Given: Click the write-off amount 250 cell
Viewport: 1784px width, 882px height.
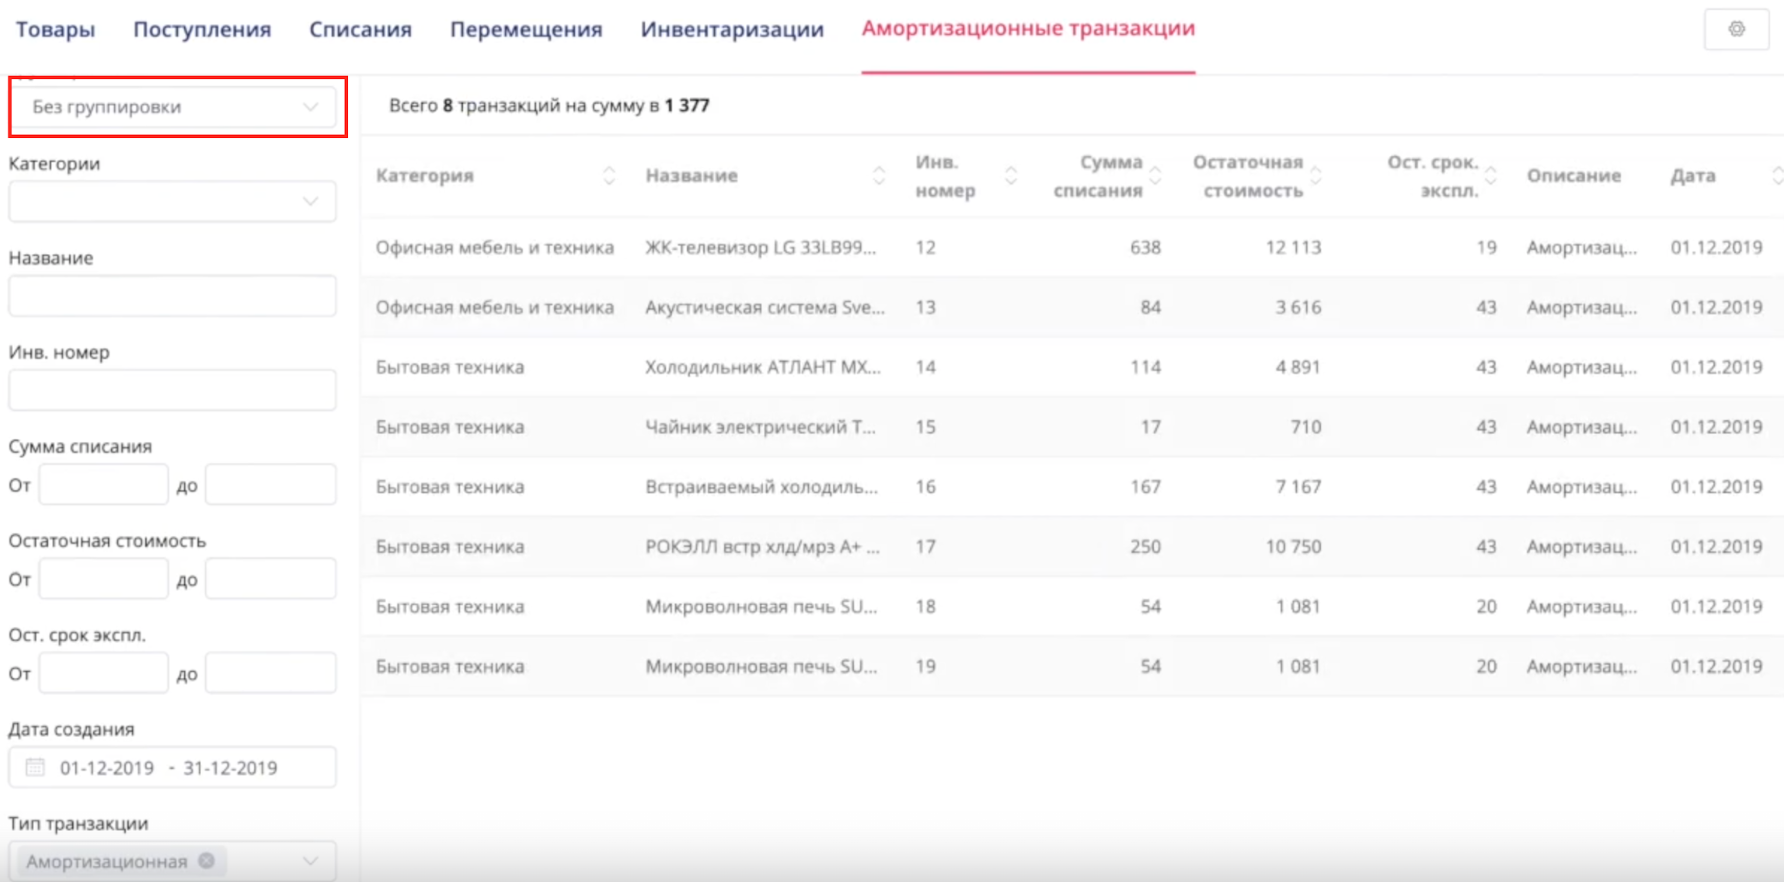Looking at the screenshot, I should (1145, 547).
